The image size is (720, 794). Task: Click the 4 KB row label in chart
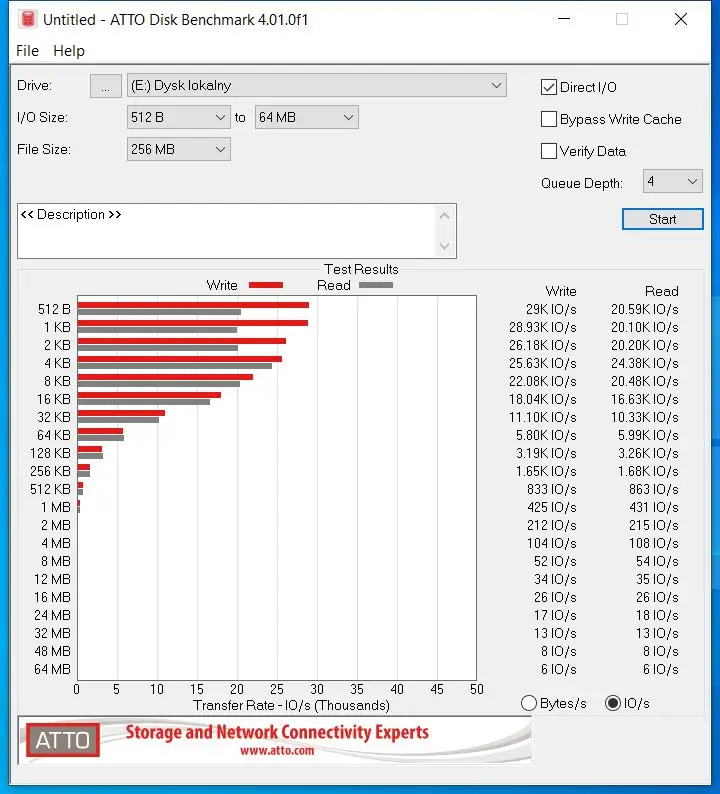[x=57, y=364]
